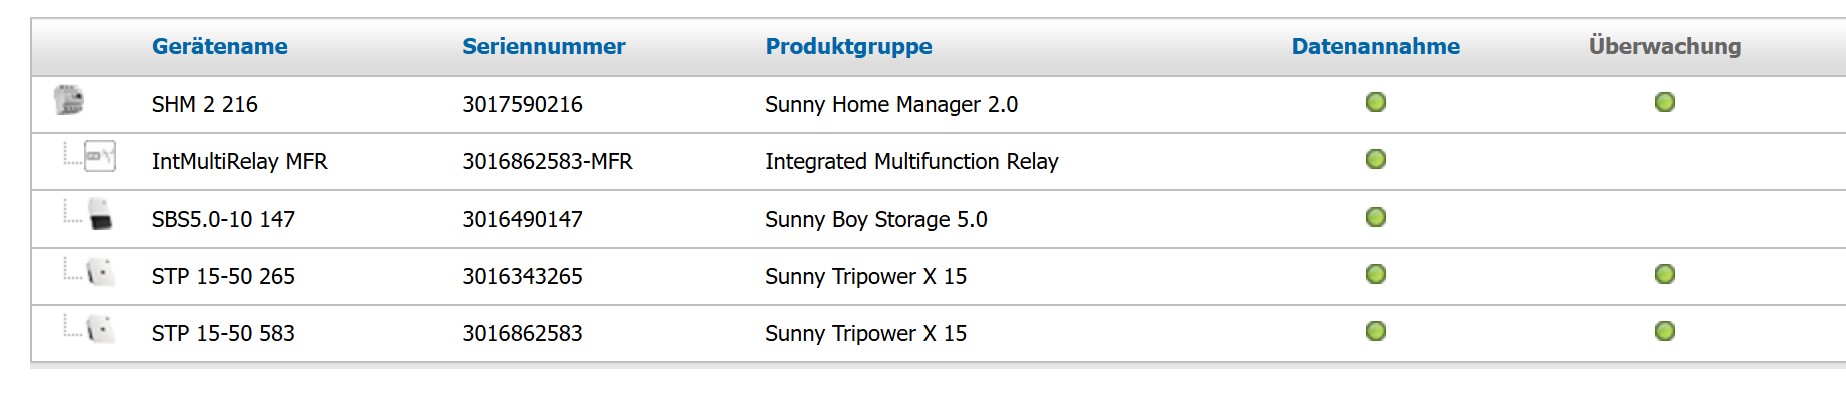Sort table by Datenannahme column header

(1376, 46)
